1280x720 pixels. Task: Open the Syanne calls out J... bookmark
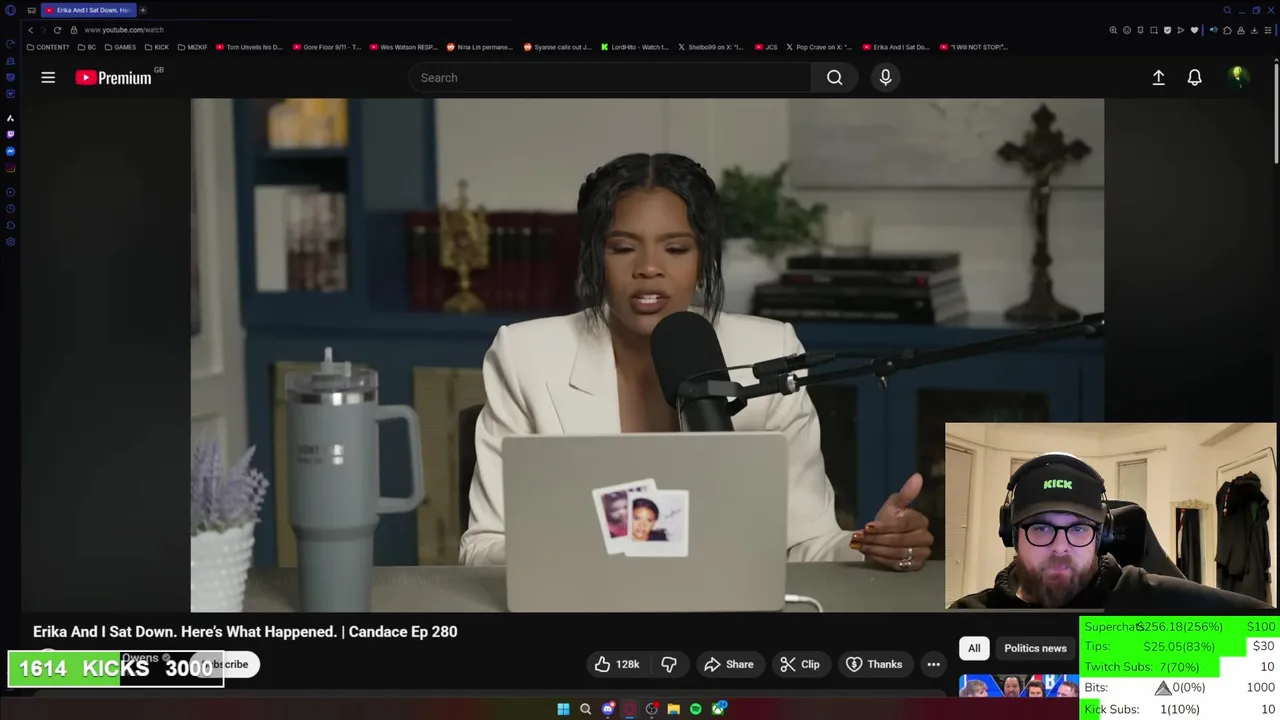[558, 47]
